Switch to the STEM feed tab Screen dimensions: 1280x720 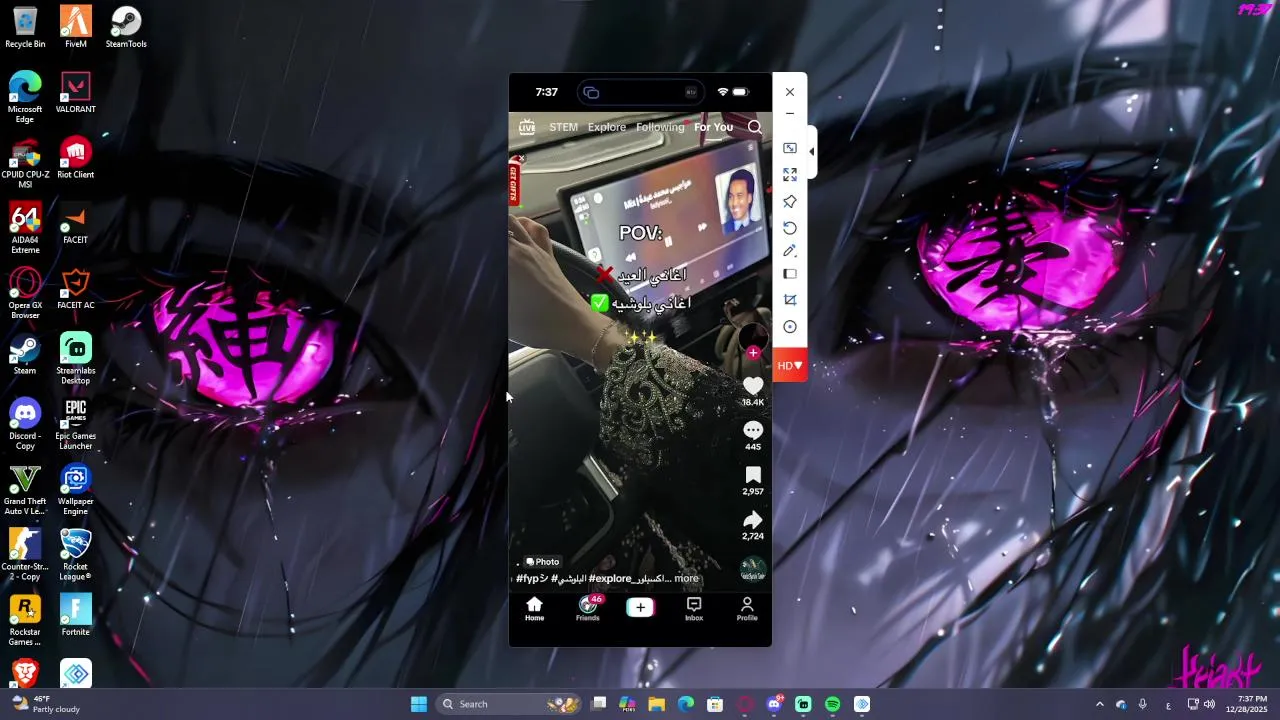coord(563,127)
